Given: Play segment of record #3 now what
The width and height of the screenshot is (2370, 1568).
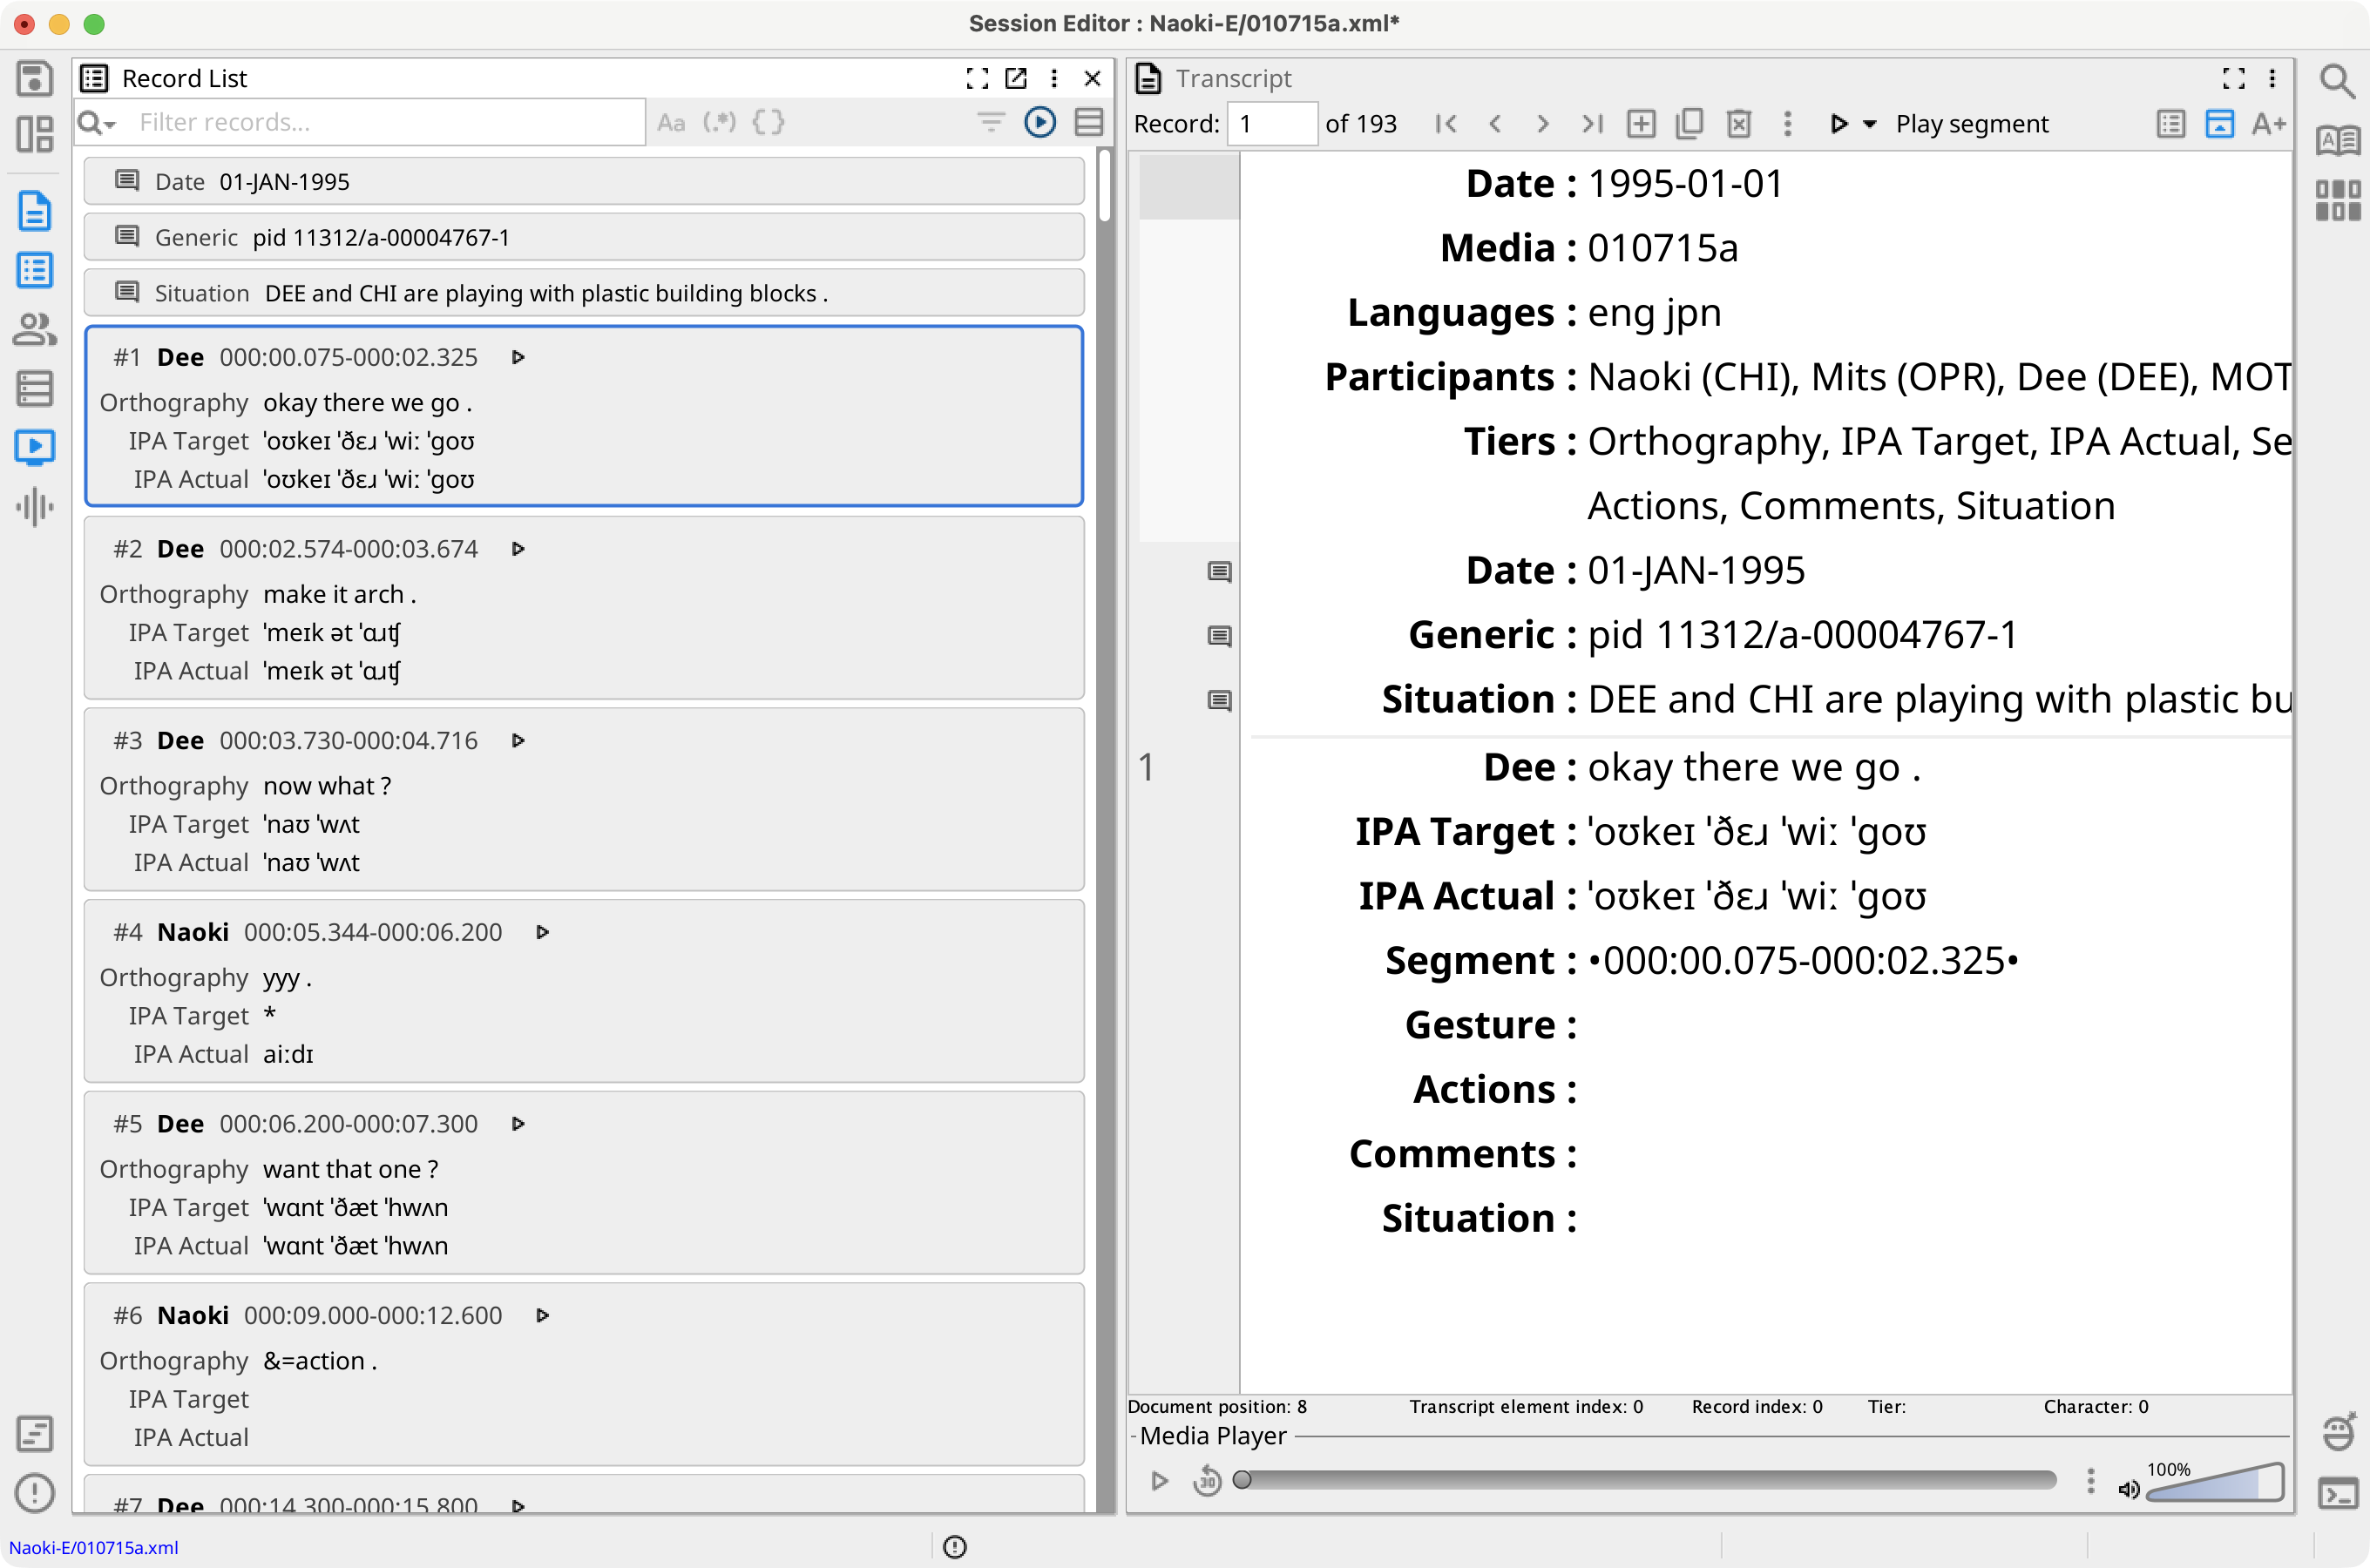Looking at the screenshot, I should pos(518,740).
